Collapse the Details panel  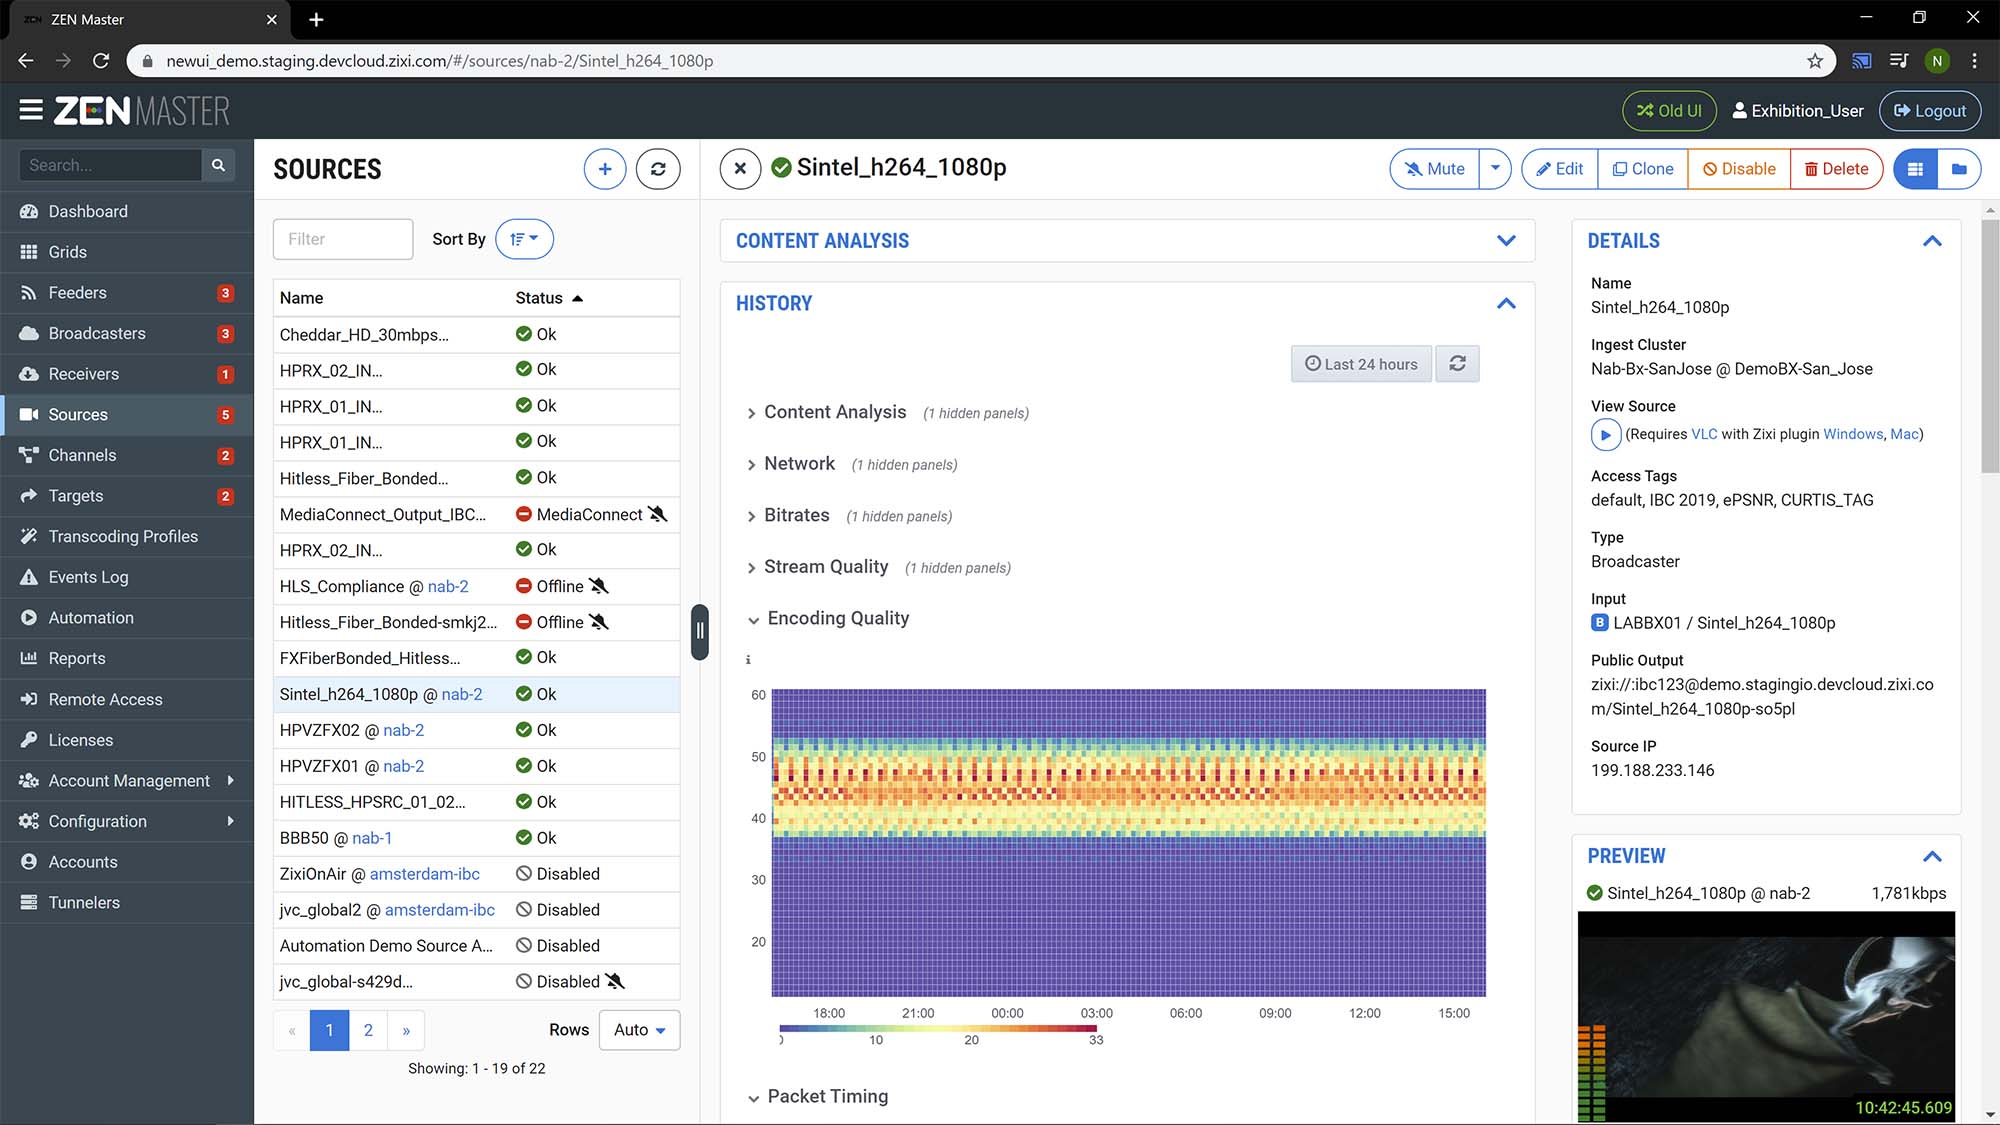(x=1932, y=241)
